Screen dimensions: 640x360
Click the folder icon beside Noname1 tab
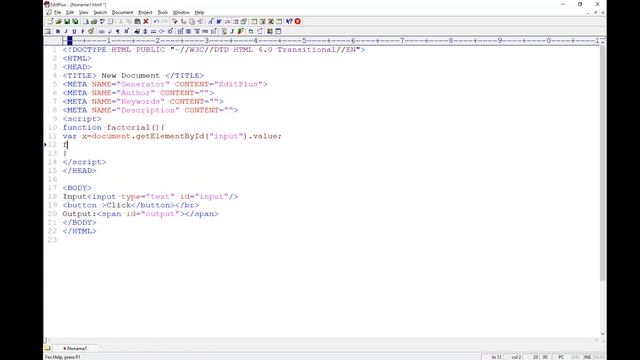[48, 348]
